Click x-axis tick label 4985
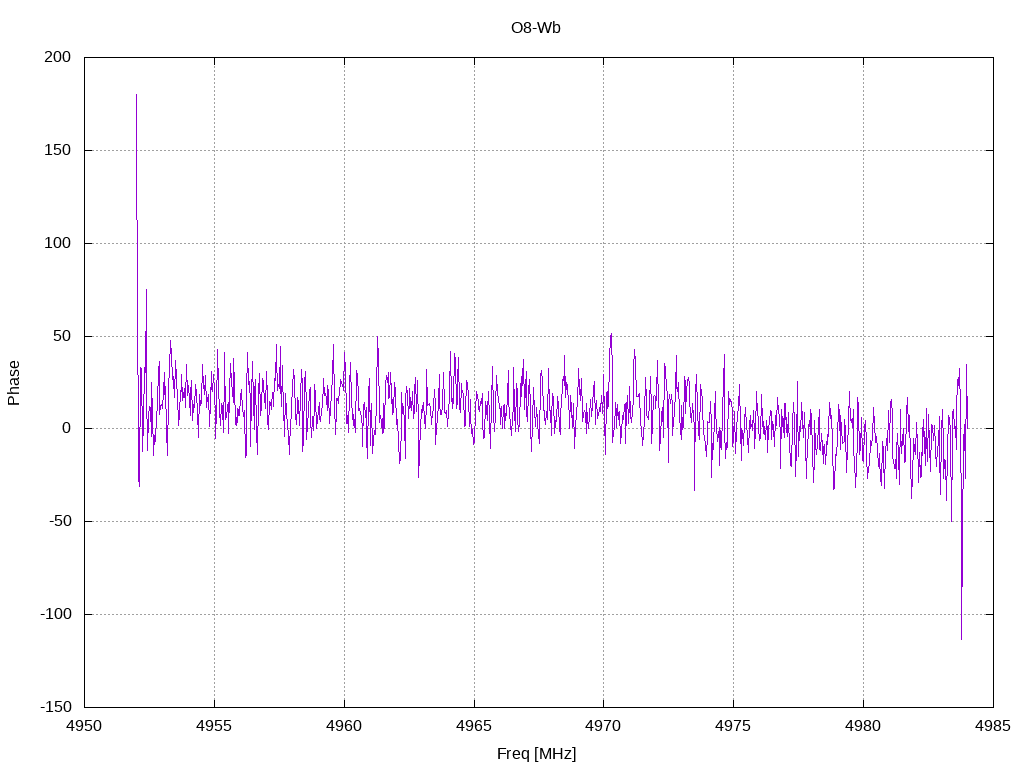Image resolution: width=1024 pixels, height=768 pixels. point(993,726)
